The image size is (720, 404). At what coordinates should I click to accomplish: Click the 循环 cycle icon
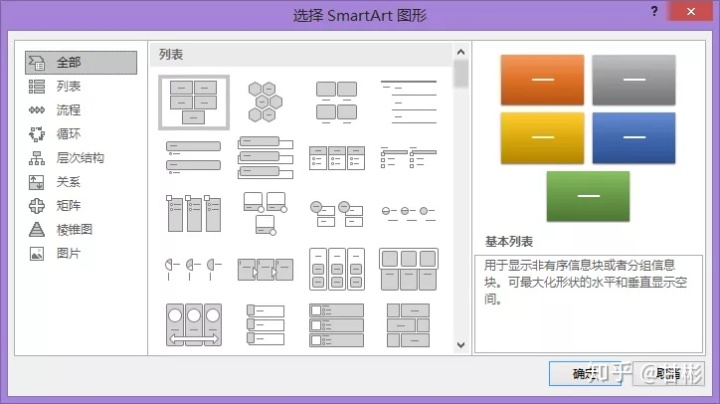[37, 134]
